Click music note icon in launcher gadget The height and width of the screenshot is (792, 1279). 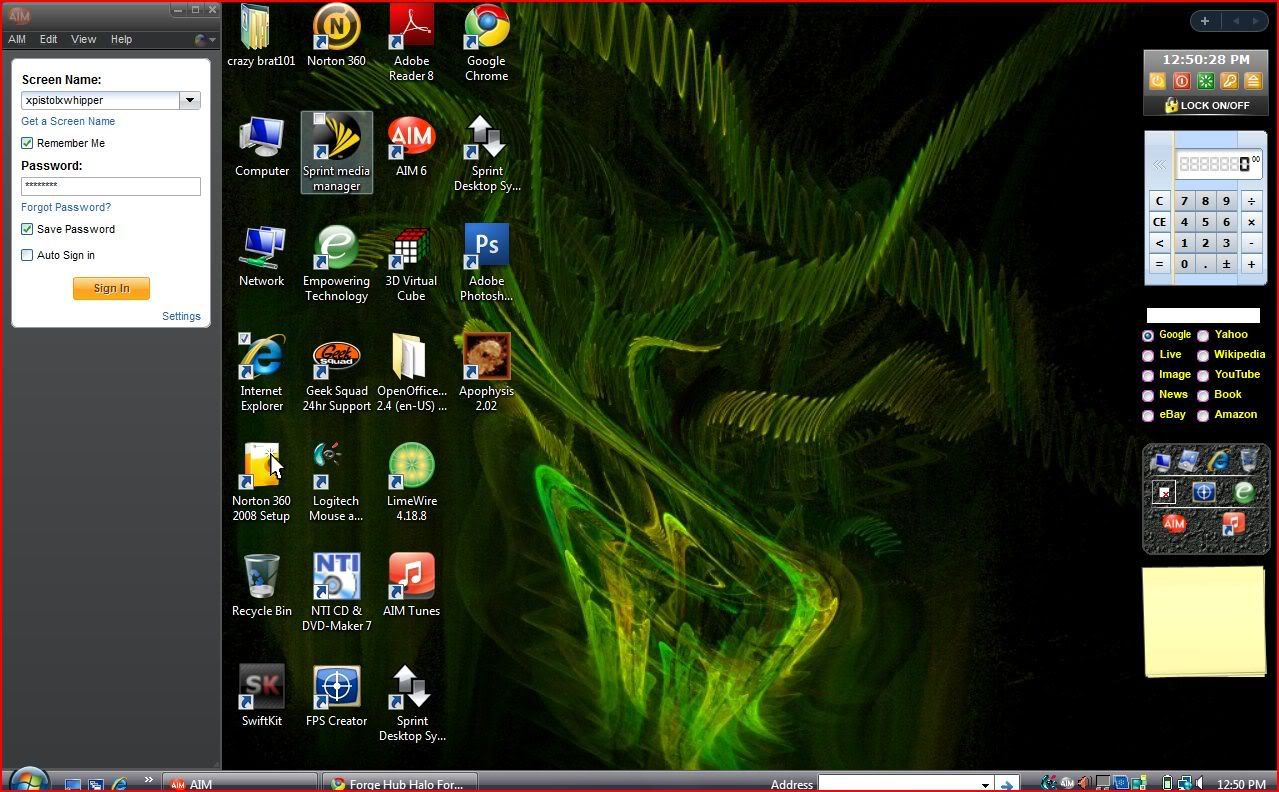pyautogui.click(x=1233, y=523)
